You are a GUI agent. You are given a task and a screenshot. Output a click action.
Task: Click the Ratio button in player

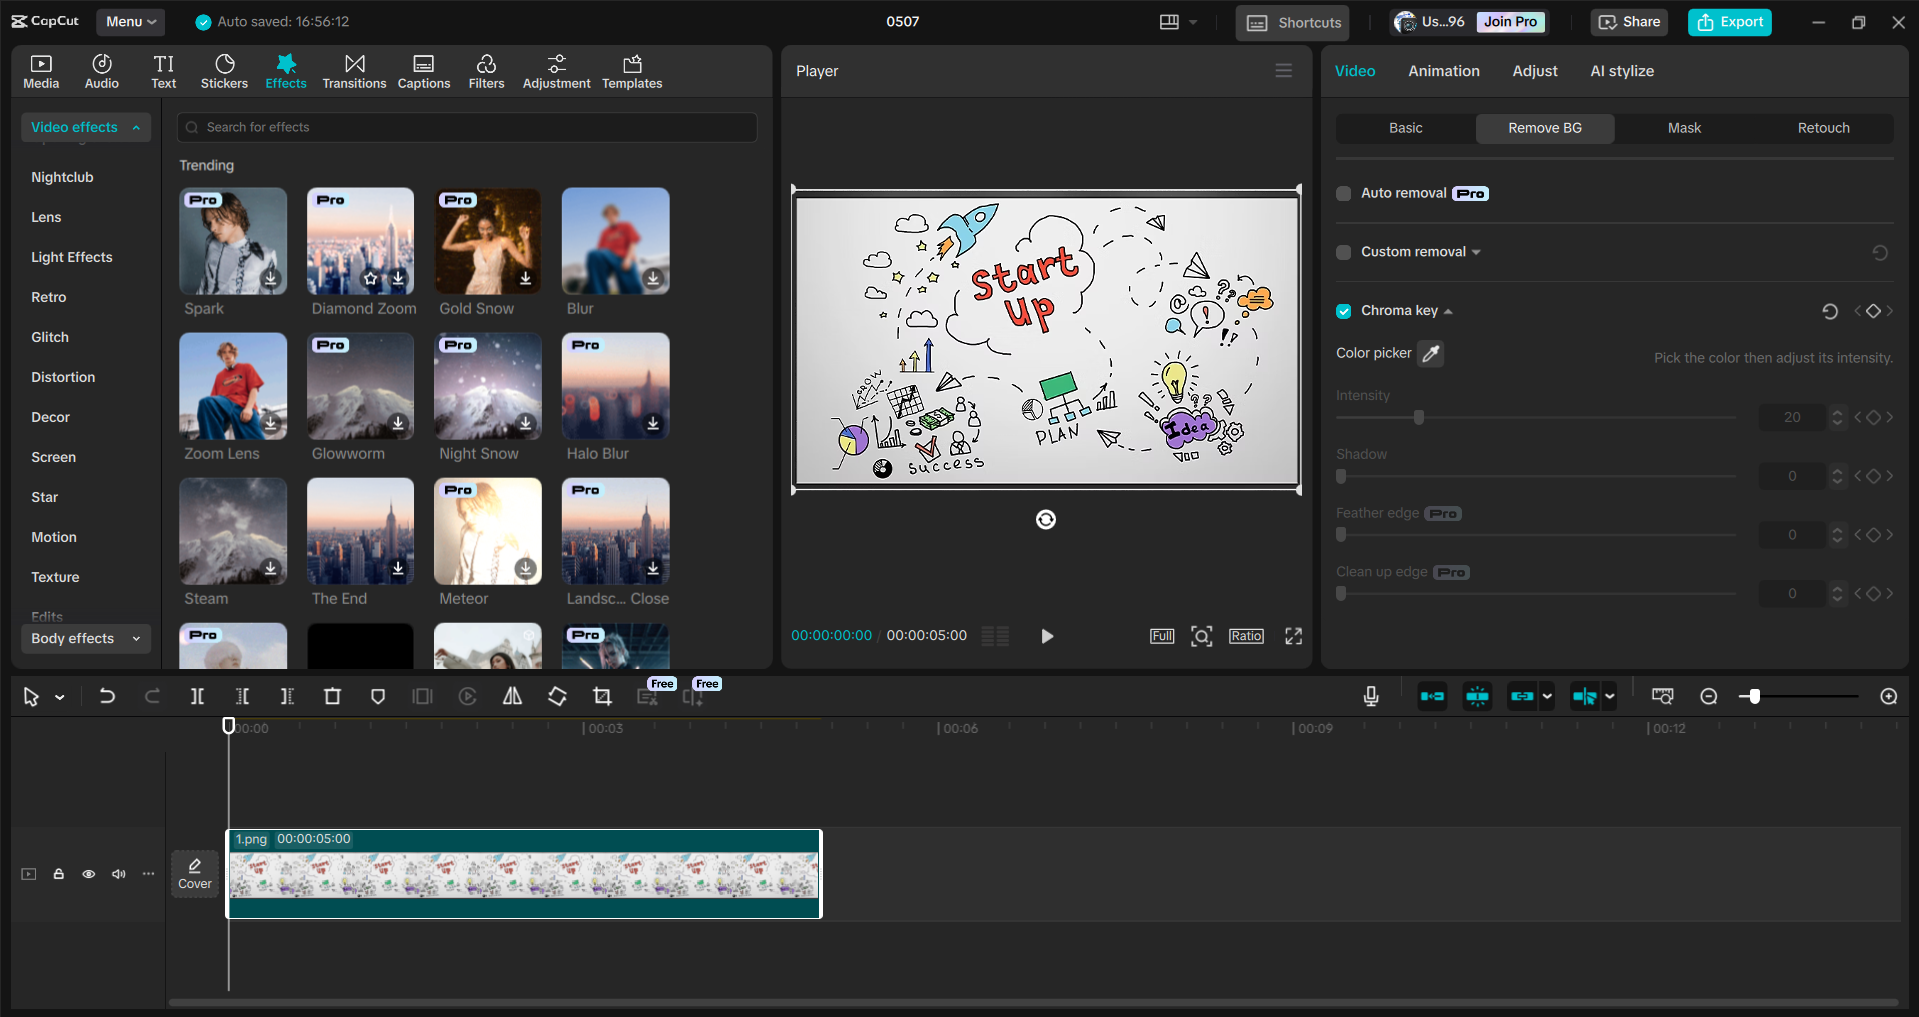pos(1246,636)
